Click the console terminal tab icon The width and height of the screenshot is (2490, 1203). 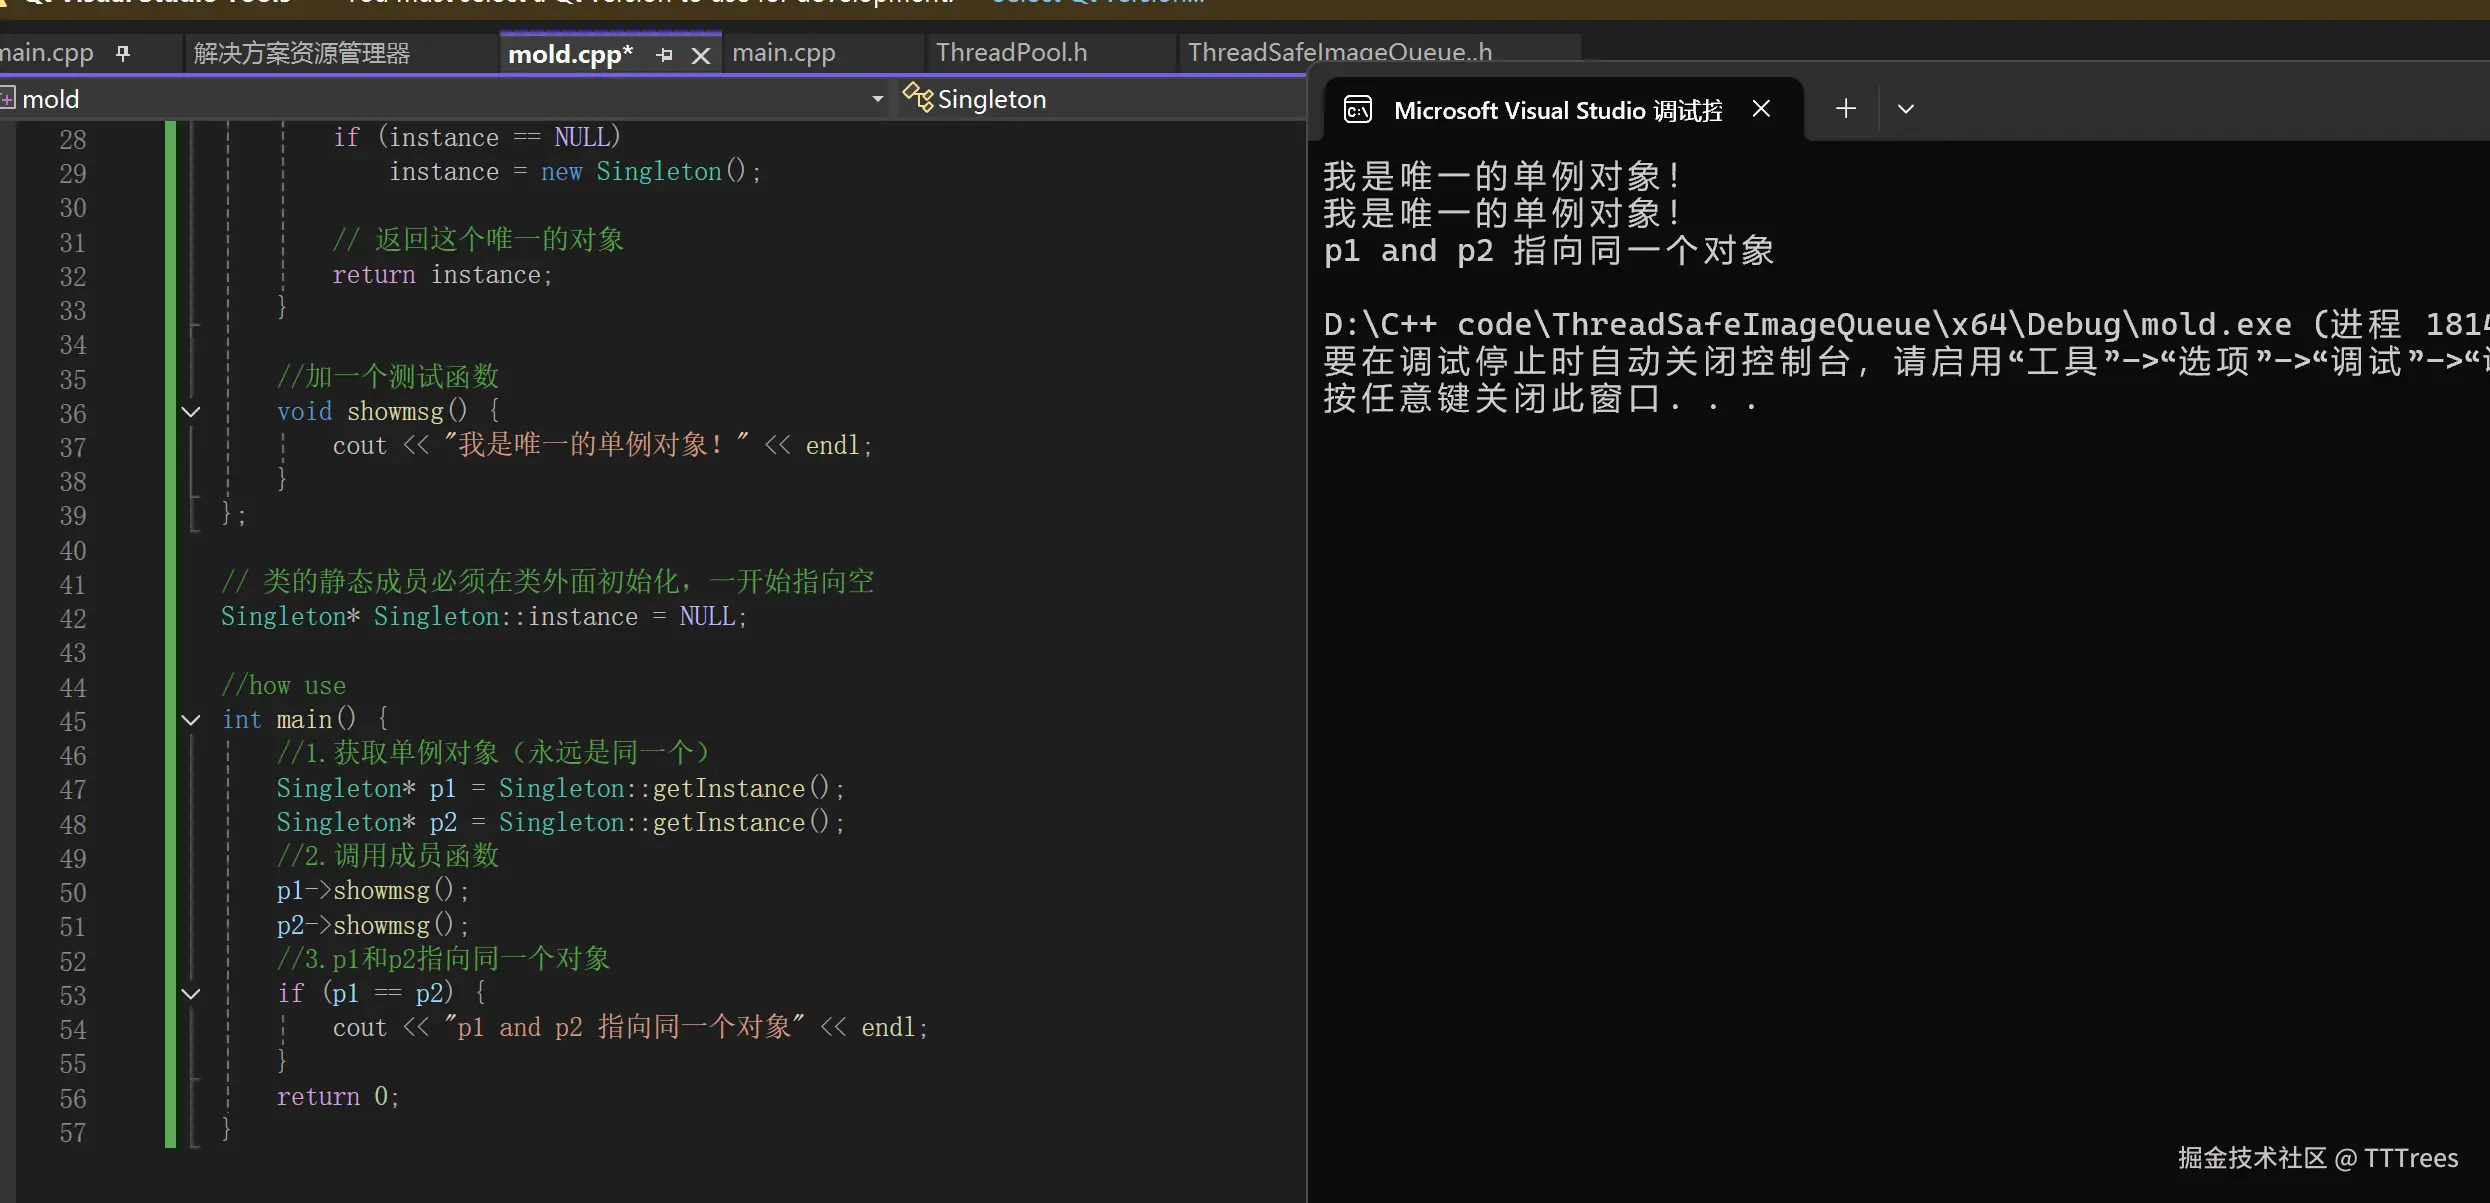[1357, 109]
